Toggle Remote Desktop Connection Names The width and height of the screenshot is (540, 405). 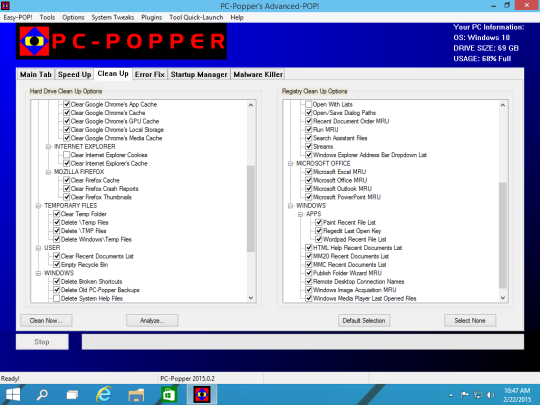pos(309,281)
